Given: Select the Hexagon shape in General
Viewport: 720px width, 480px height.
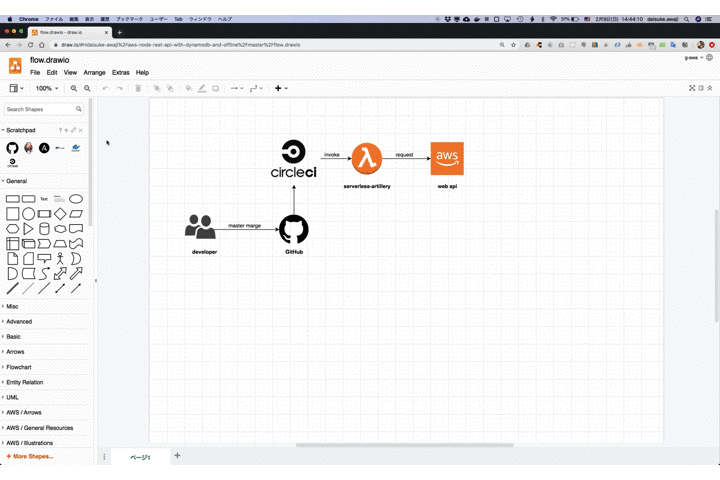Looking at the screenshot, I should (x=12, y=229).
